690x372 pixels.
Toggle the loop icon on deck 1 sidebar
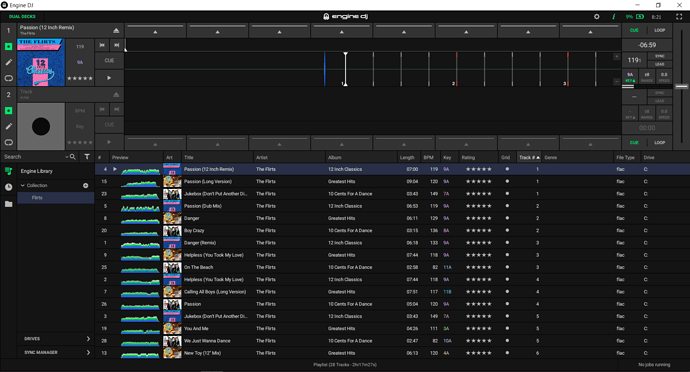(8, 78)
